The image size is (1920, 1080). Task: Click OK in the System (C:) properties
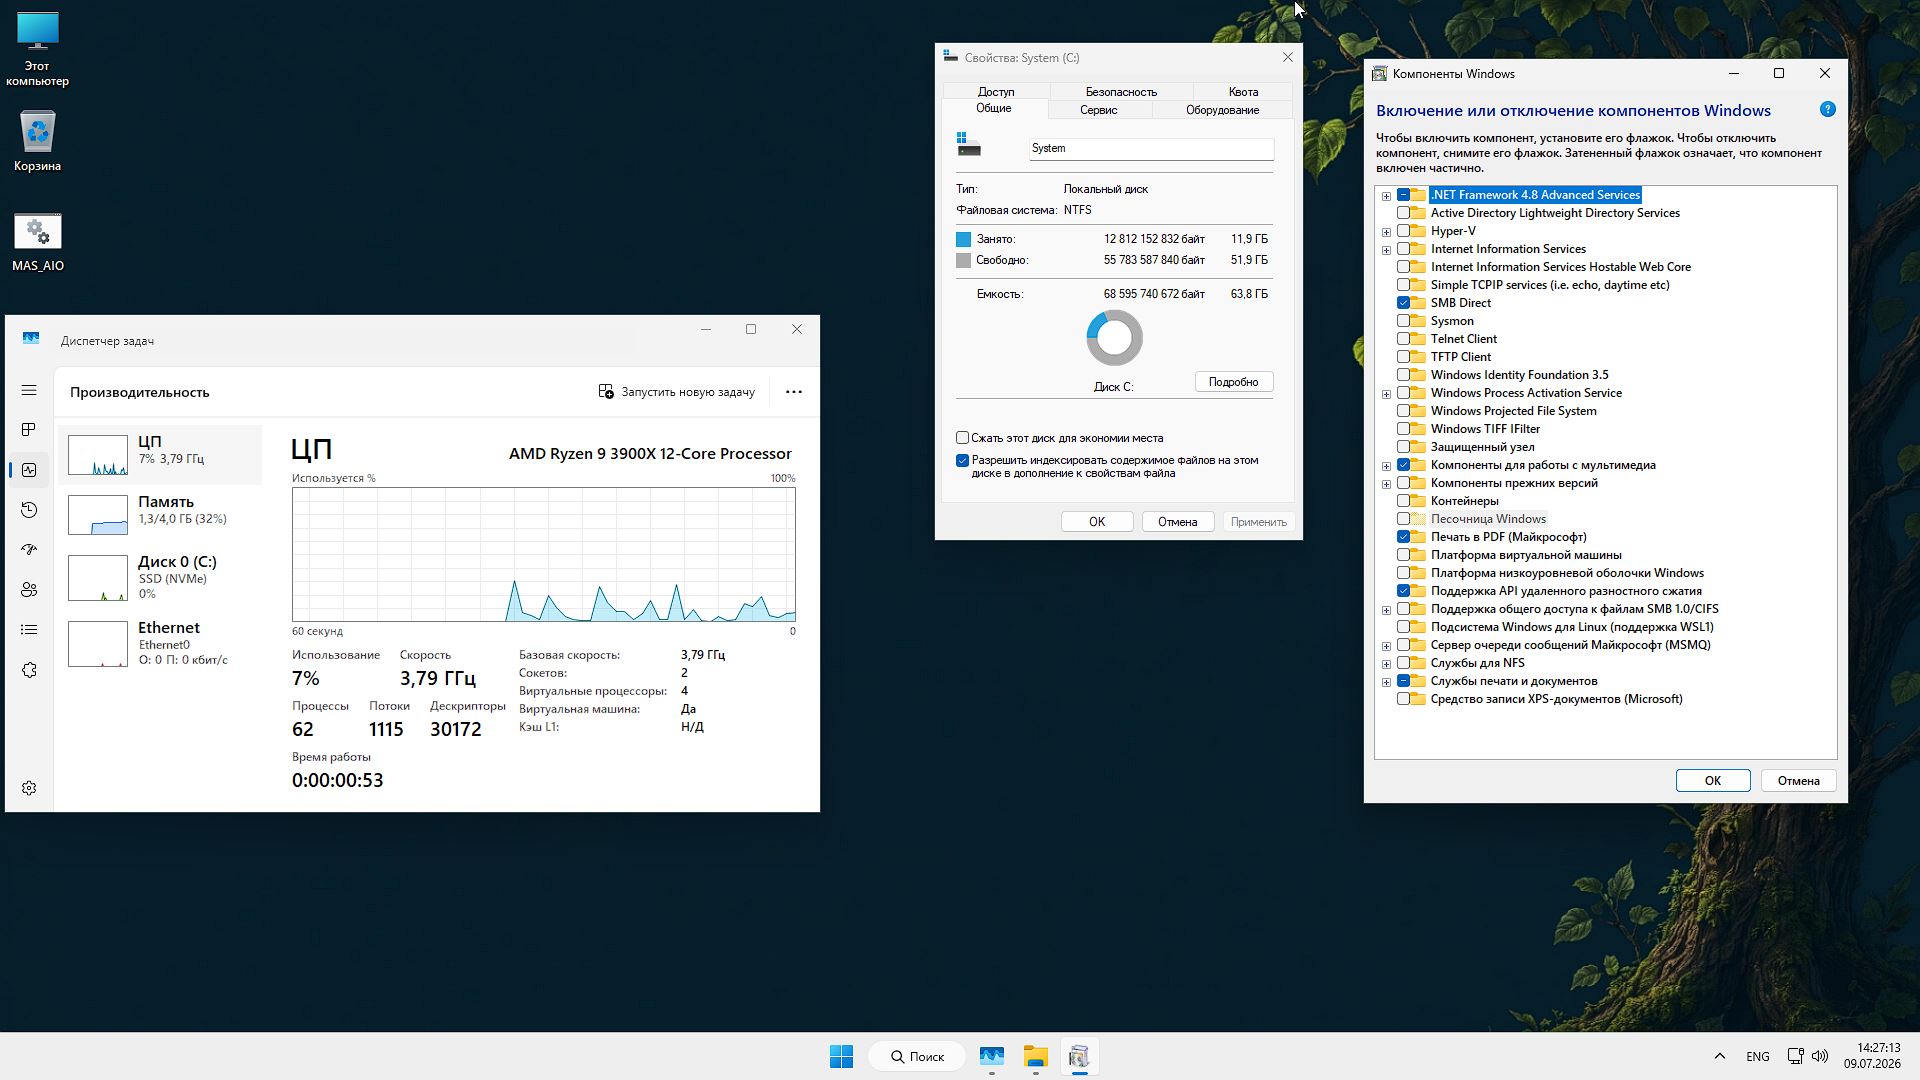point(1097,522)
